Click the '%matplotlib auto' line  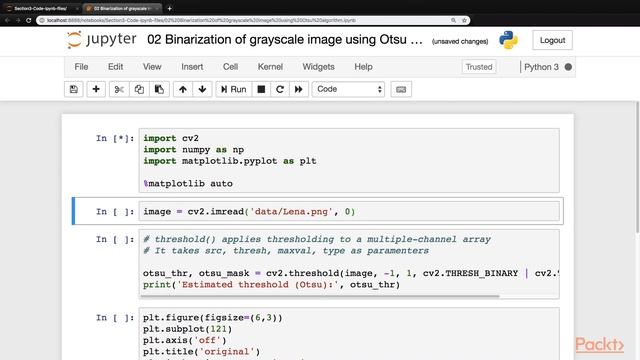click(188, 184)
